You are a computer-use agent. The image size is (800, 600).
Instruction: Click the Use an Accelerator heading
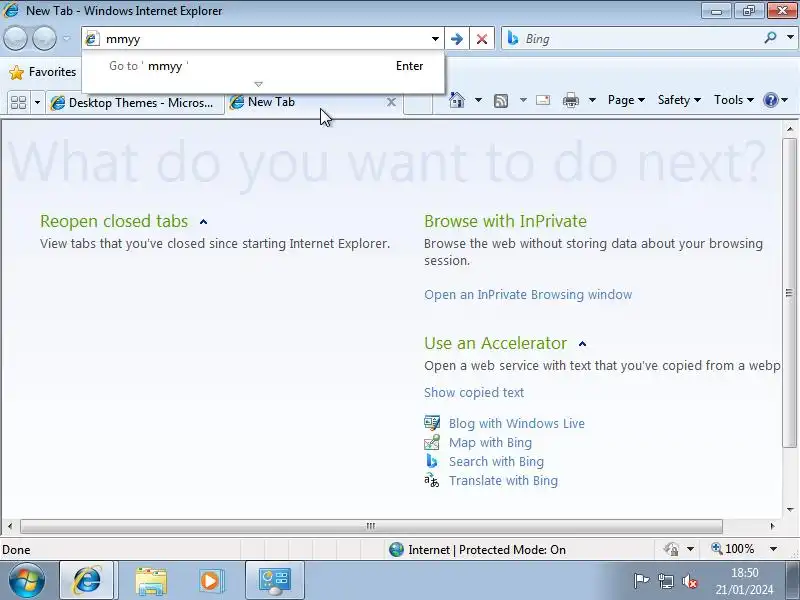click(x=495, y=343)
